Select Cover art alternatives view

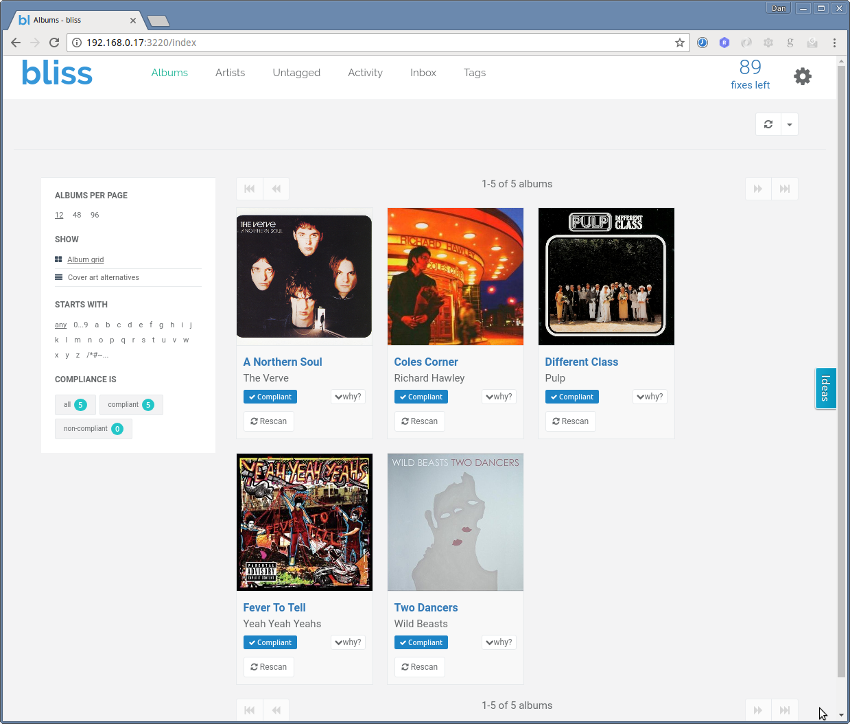(x=103, y=277)
